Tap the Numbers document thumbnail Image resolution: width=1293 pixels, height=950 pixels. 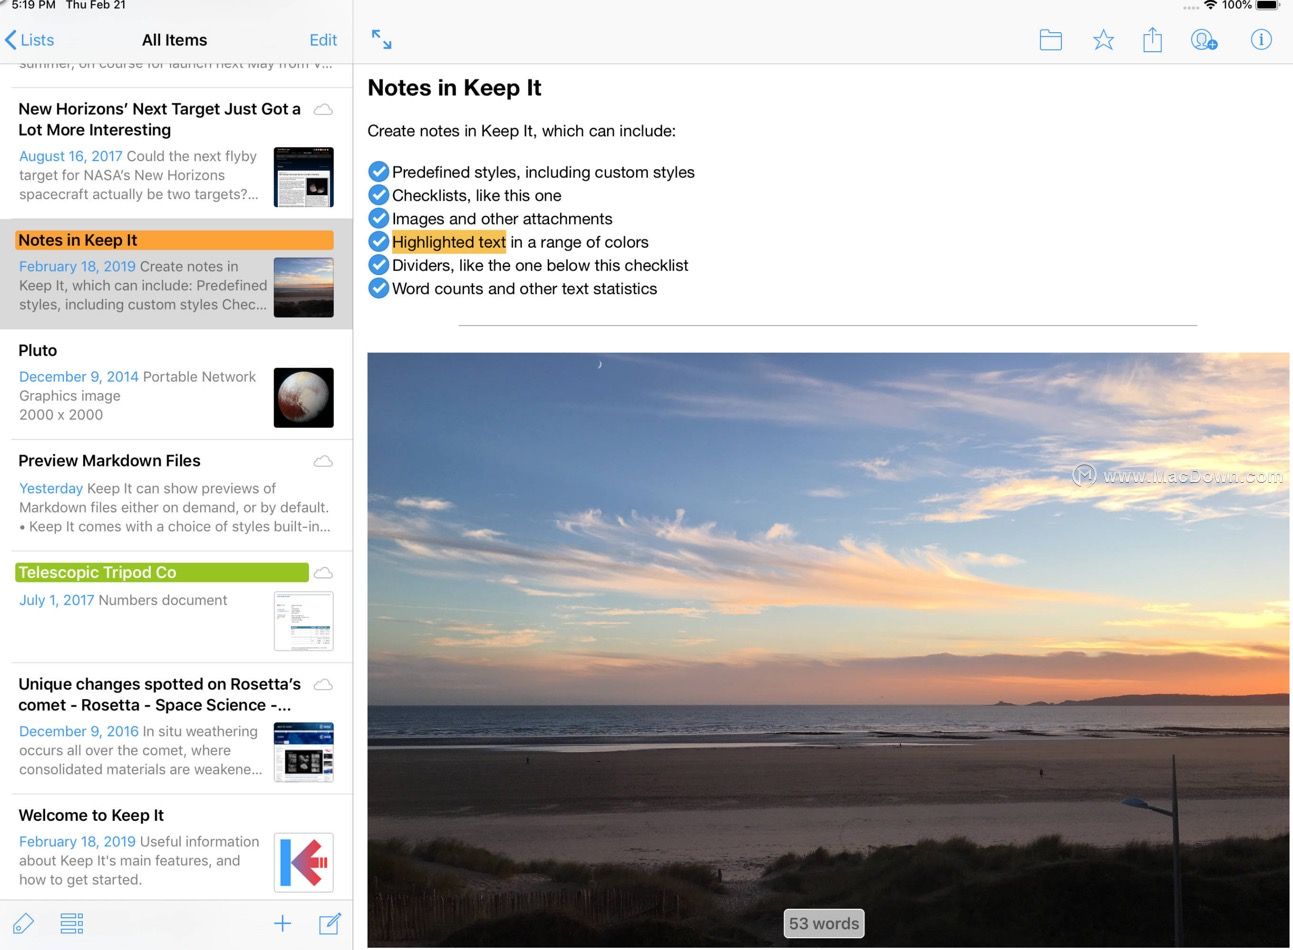303,621
